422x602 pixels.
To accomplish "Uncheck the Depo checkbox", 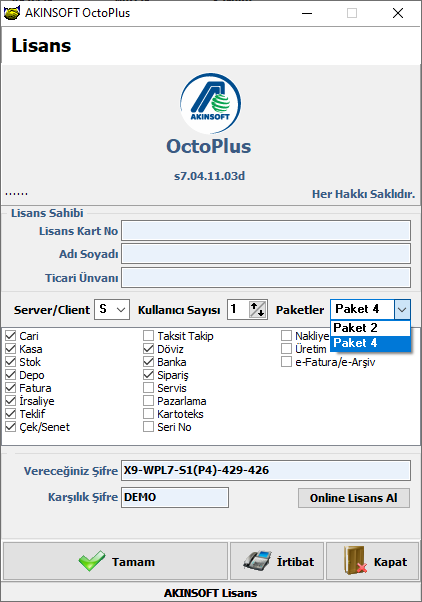I will [x=10, y=375].
